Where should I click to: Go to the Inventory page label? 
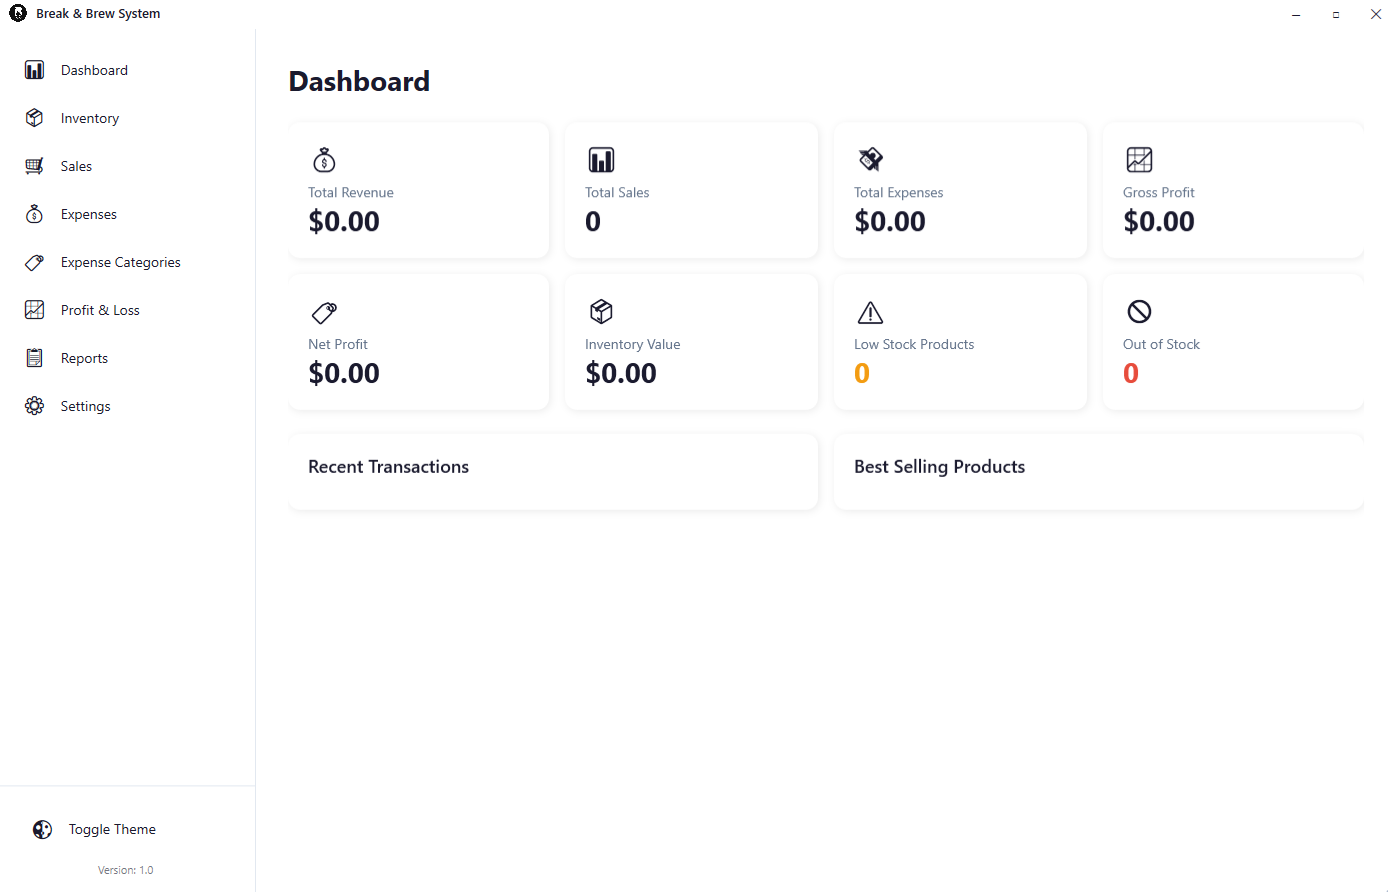(x=90, y=118)
